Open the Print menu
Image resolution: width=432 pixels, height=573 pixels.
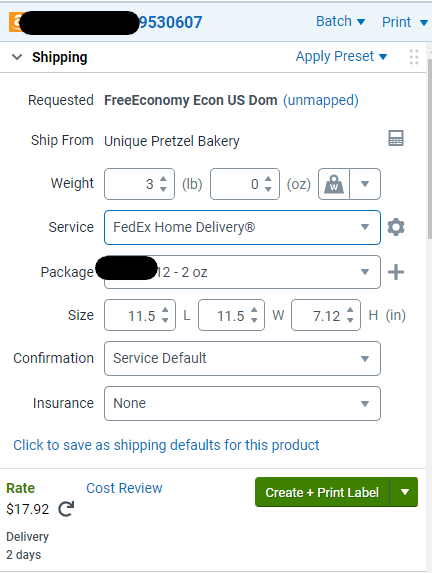point(405,22)
